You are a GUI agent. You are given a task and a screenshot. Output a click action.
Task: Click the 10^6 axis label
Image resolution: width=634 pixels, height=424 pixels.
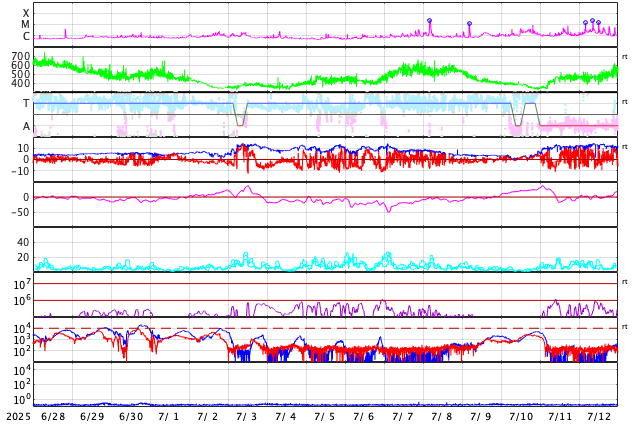(21, 300)
